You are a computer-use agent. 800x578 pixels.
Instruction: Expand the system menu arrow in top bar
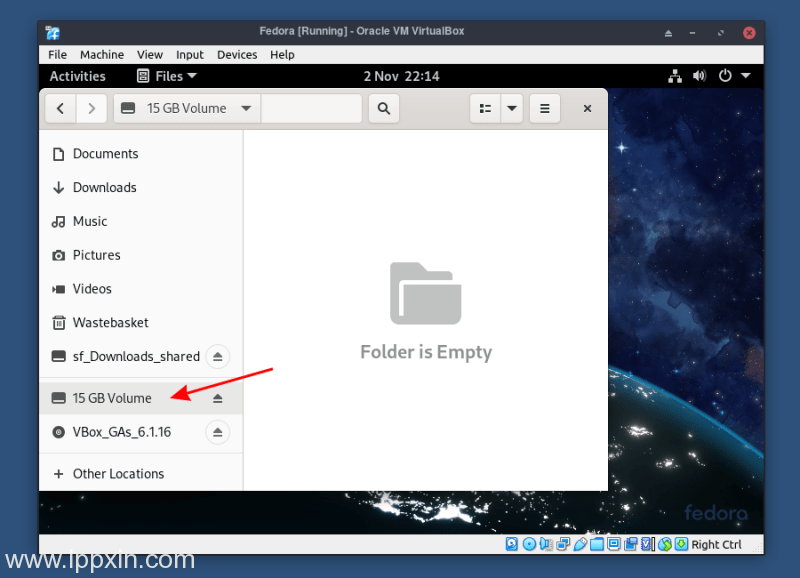coord(745,76)
